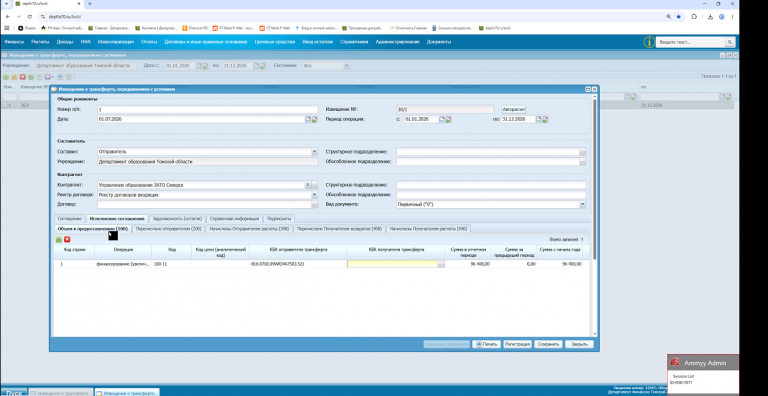768x396 pixels.
Task: Click the Операция cell 'финансирование'
Action: click(x=122, y=264)
